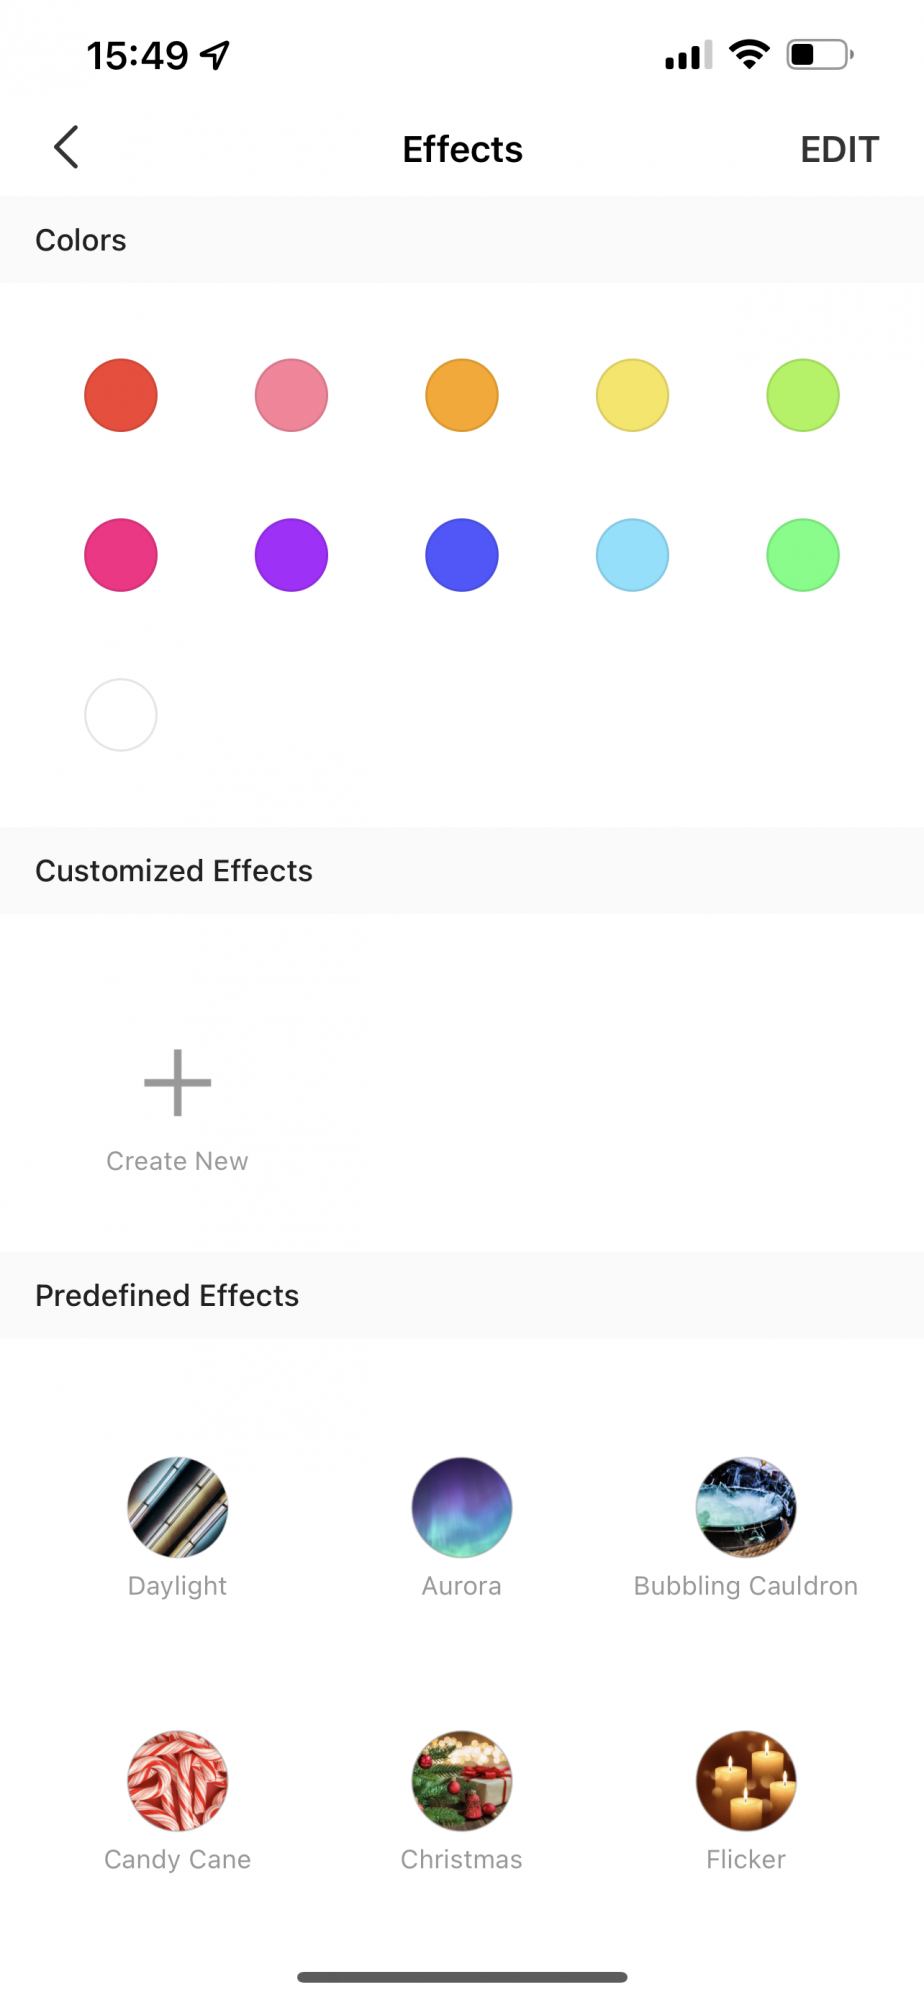Select the red color swatch
The width and height of the screenshot is (924, 2000).
121,395
